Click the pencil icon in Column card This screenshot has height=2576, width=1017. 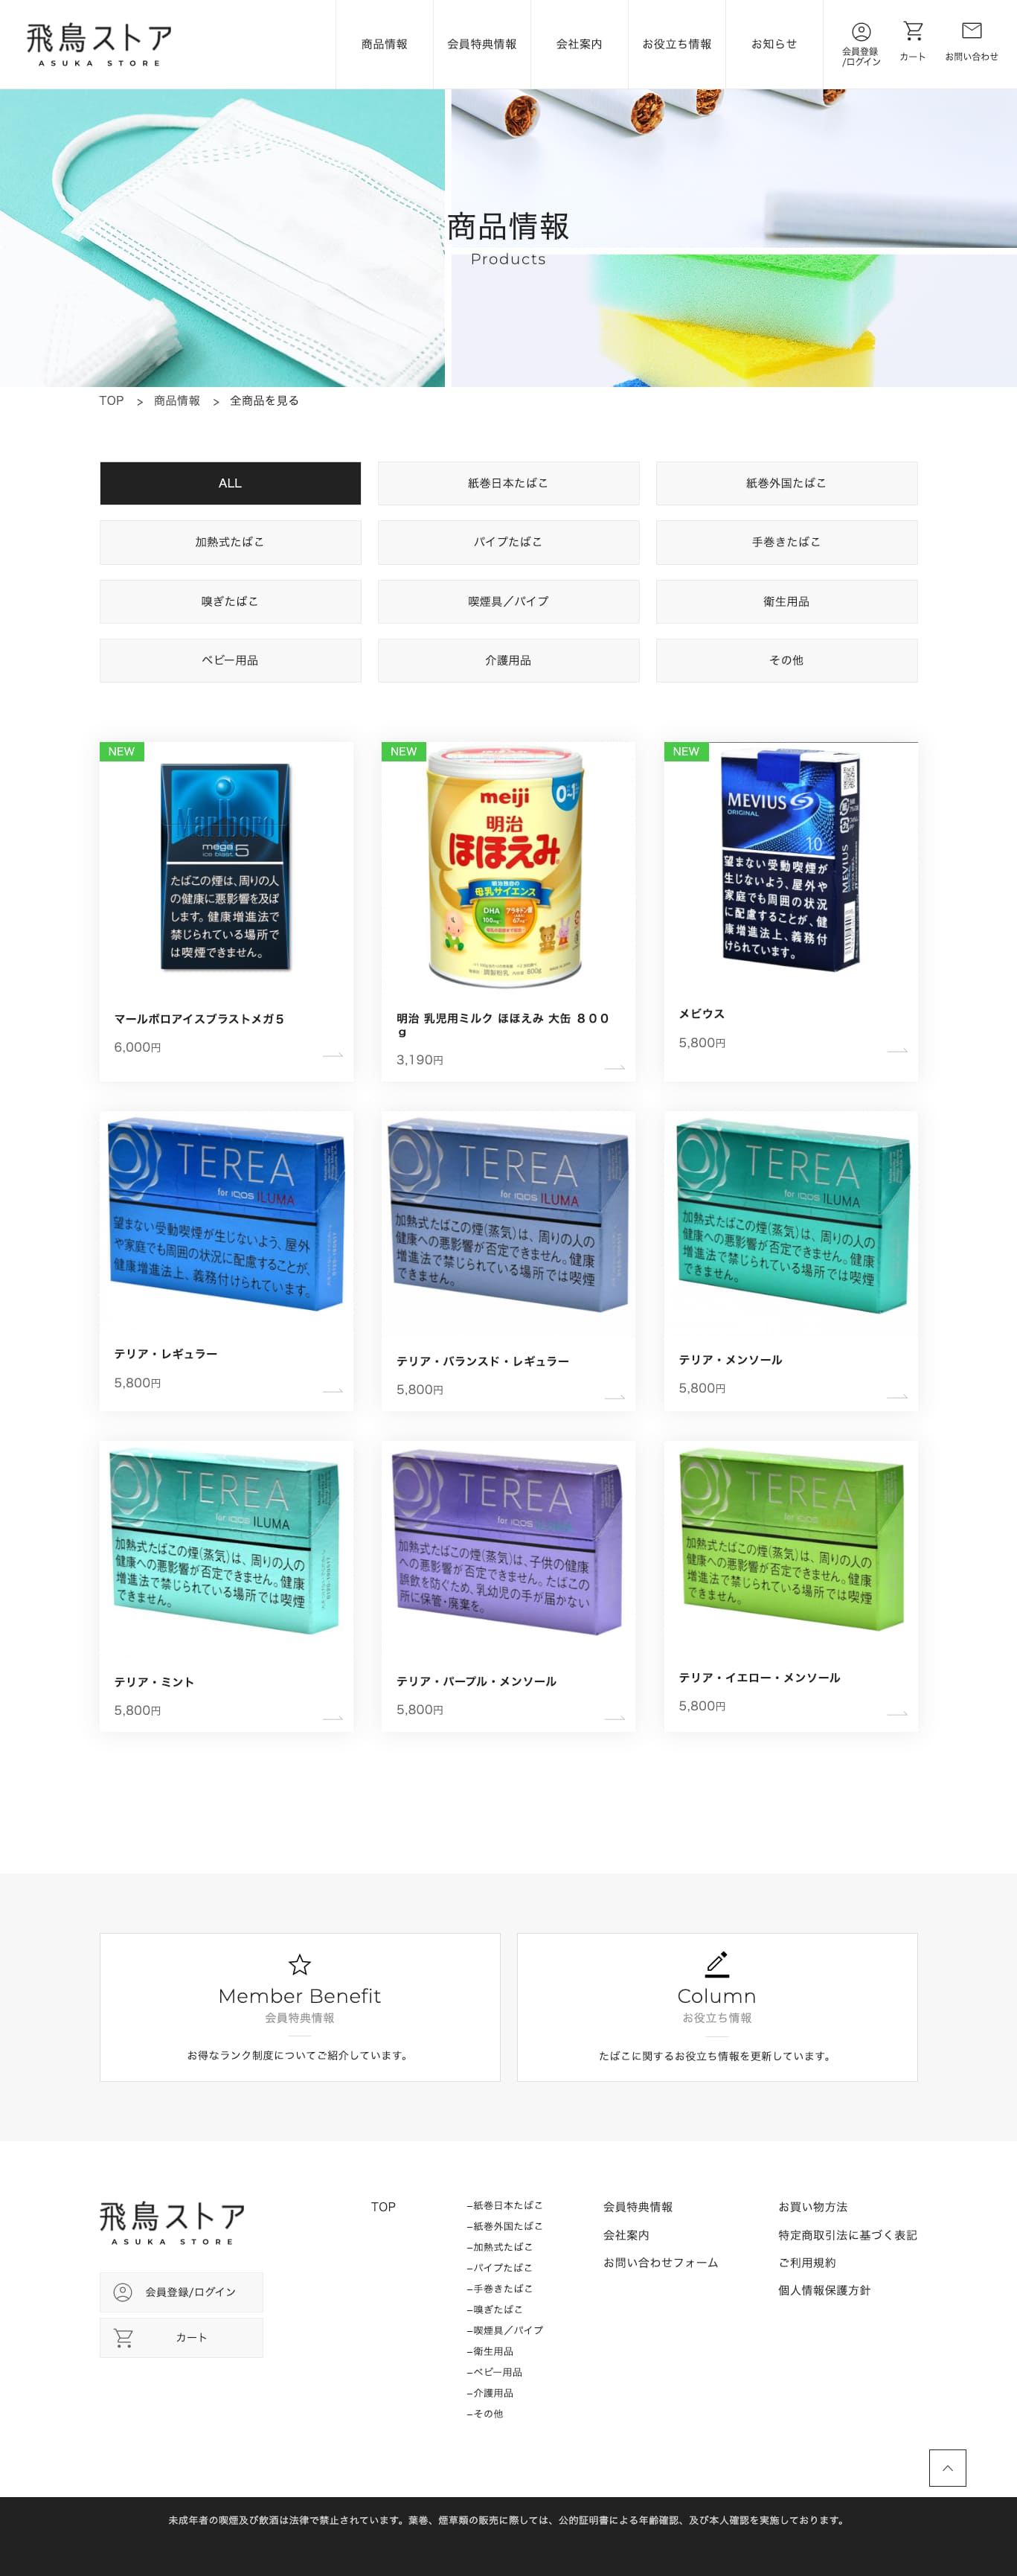pos(717,1964)
